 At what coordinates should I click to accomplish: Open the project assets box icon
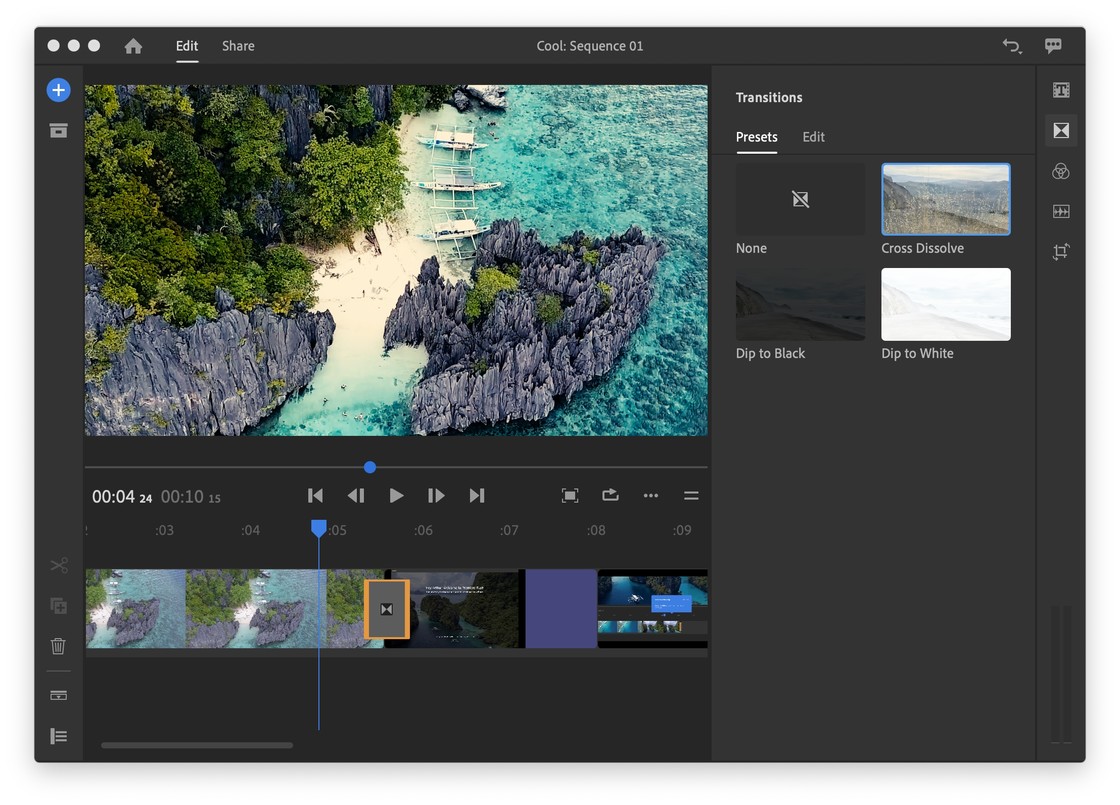point(59,131)
